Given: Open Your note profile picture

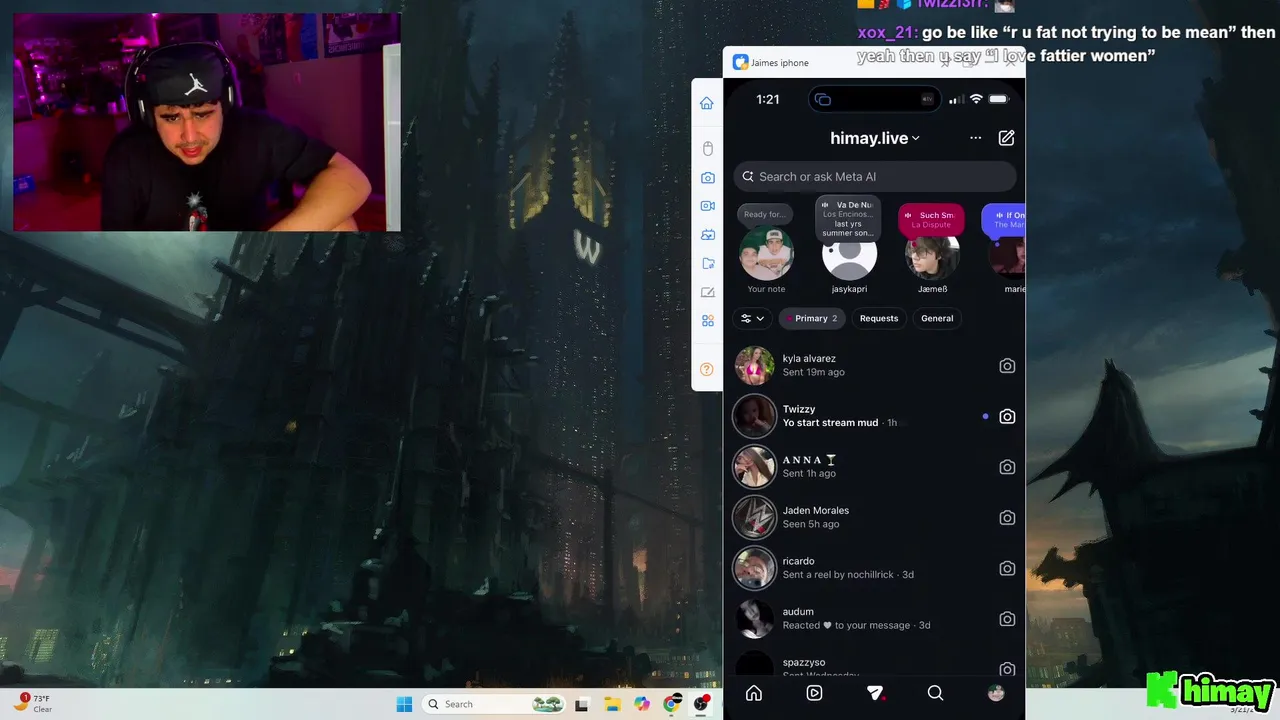Looking at the screenshot, I should (x=766, y=255).
